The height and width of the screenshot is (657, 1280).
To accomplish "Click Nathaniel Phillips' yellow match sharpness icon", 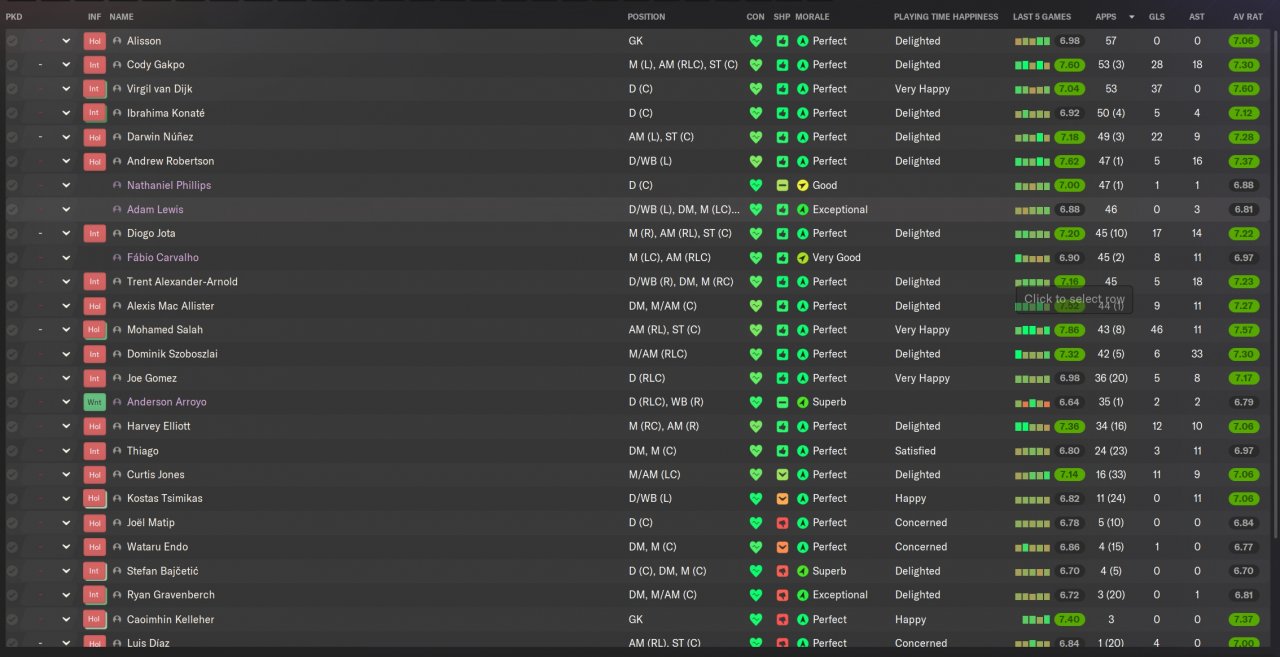I will click(783, 185).
